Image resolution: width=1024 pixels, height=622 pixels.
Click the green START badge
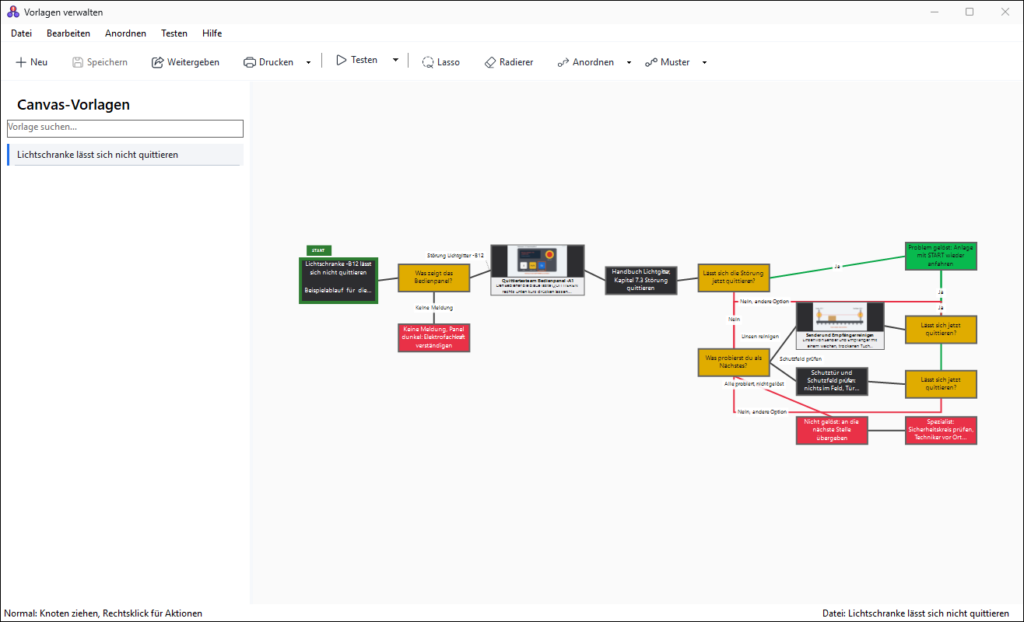pos(319,250)
